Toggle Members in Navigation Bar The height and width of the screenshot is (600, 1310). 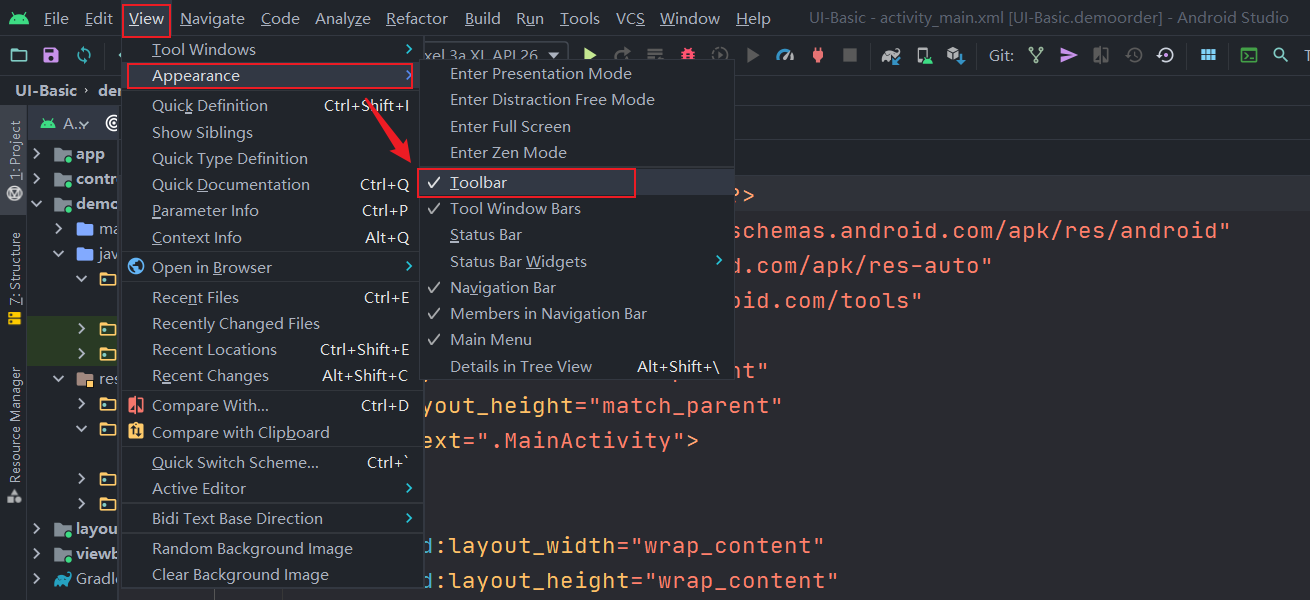pyautogui.click(x=576, y=313)
